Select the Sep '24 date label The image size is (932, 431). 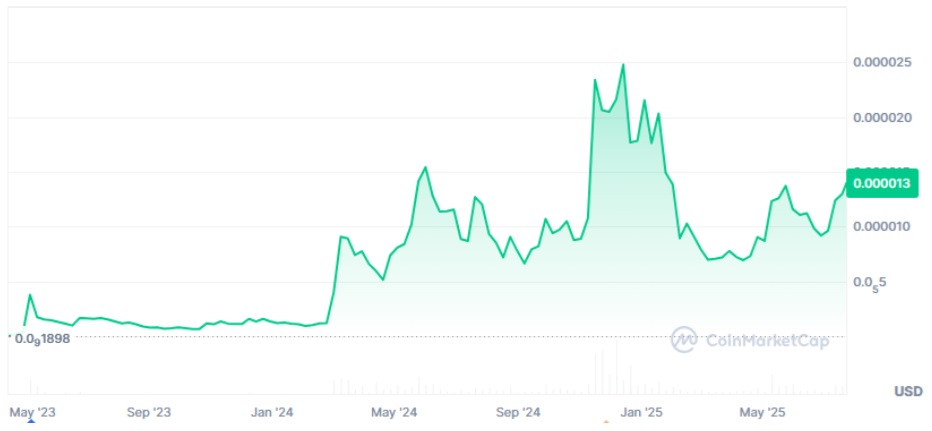pyautogui.click(x=518, y=411)
